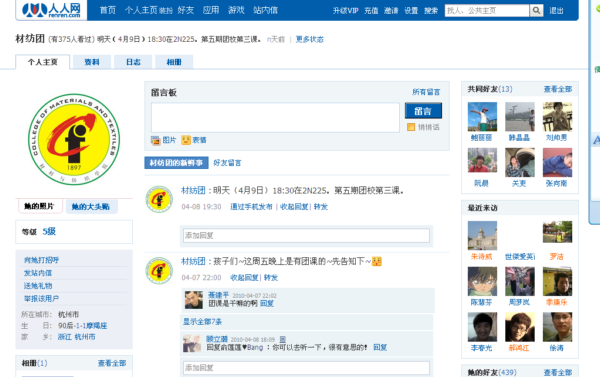
Task: Open commenter 顾立灏's avatar photo
Action: tap(192, 343)
